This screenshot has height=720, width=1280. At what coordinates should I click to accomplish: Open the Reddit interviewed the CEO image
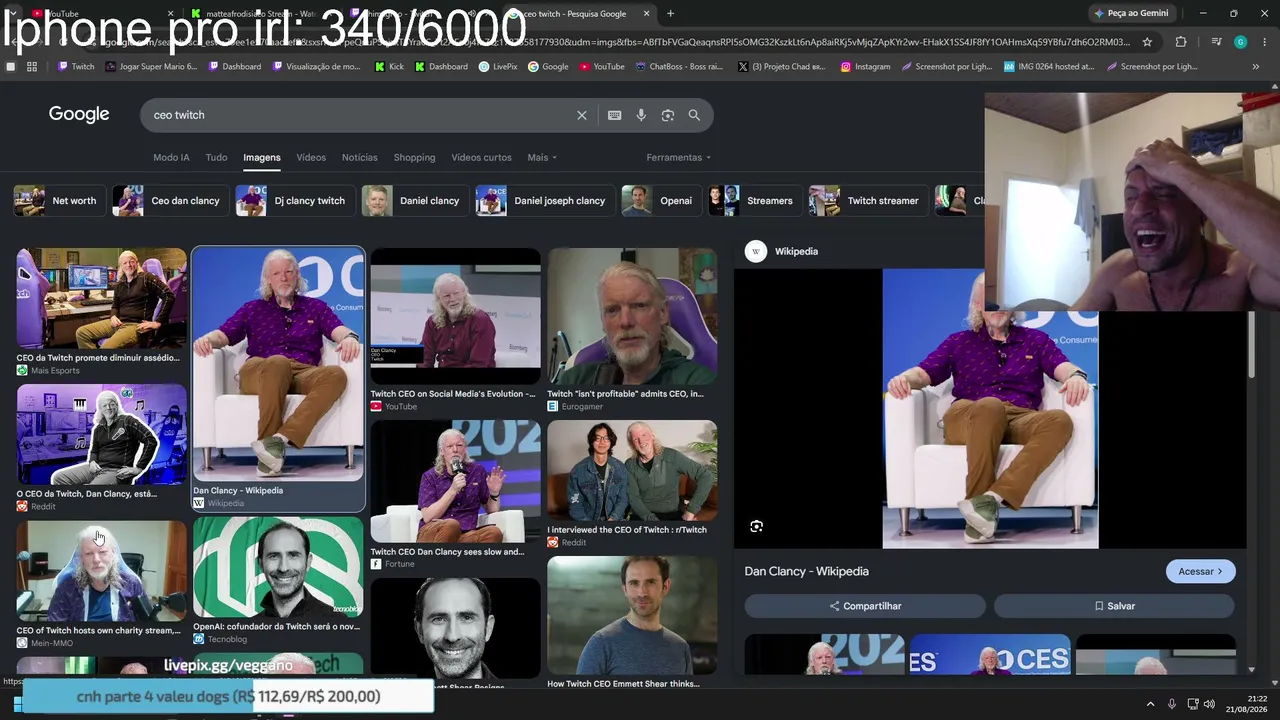click(x=632, y=471)
